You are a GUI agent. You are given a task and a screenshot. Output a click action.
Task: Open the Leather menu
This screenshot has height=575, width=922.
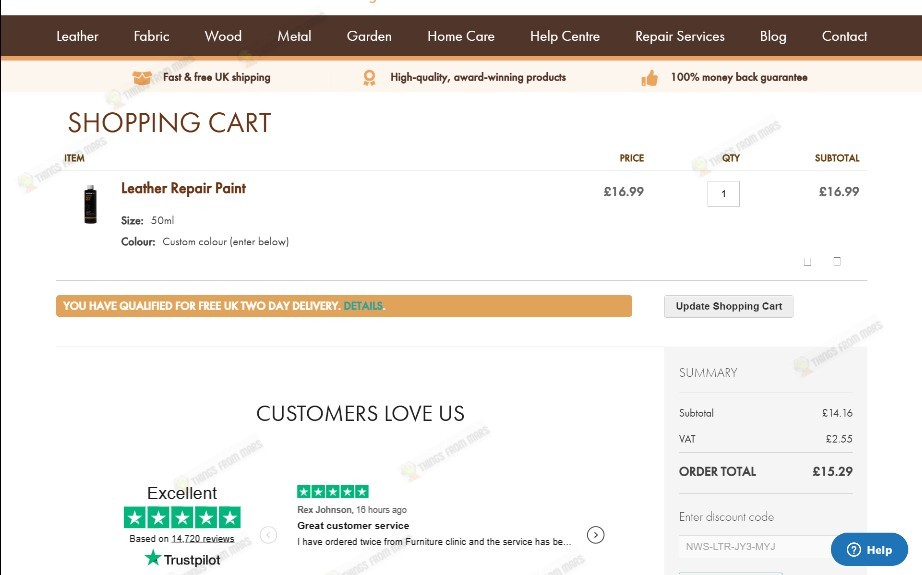(x=77, y=36)
